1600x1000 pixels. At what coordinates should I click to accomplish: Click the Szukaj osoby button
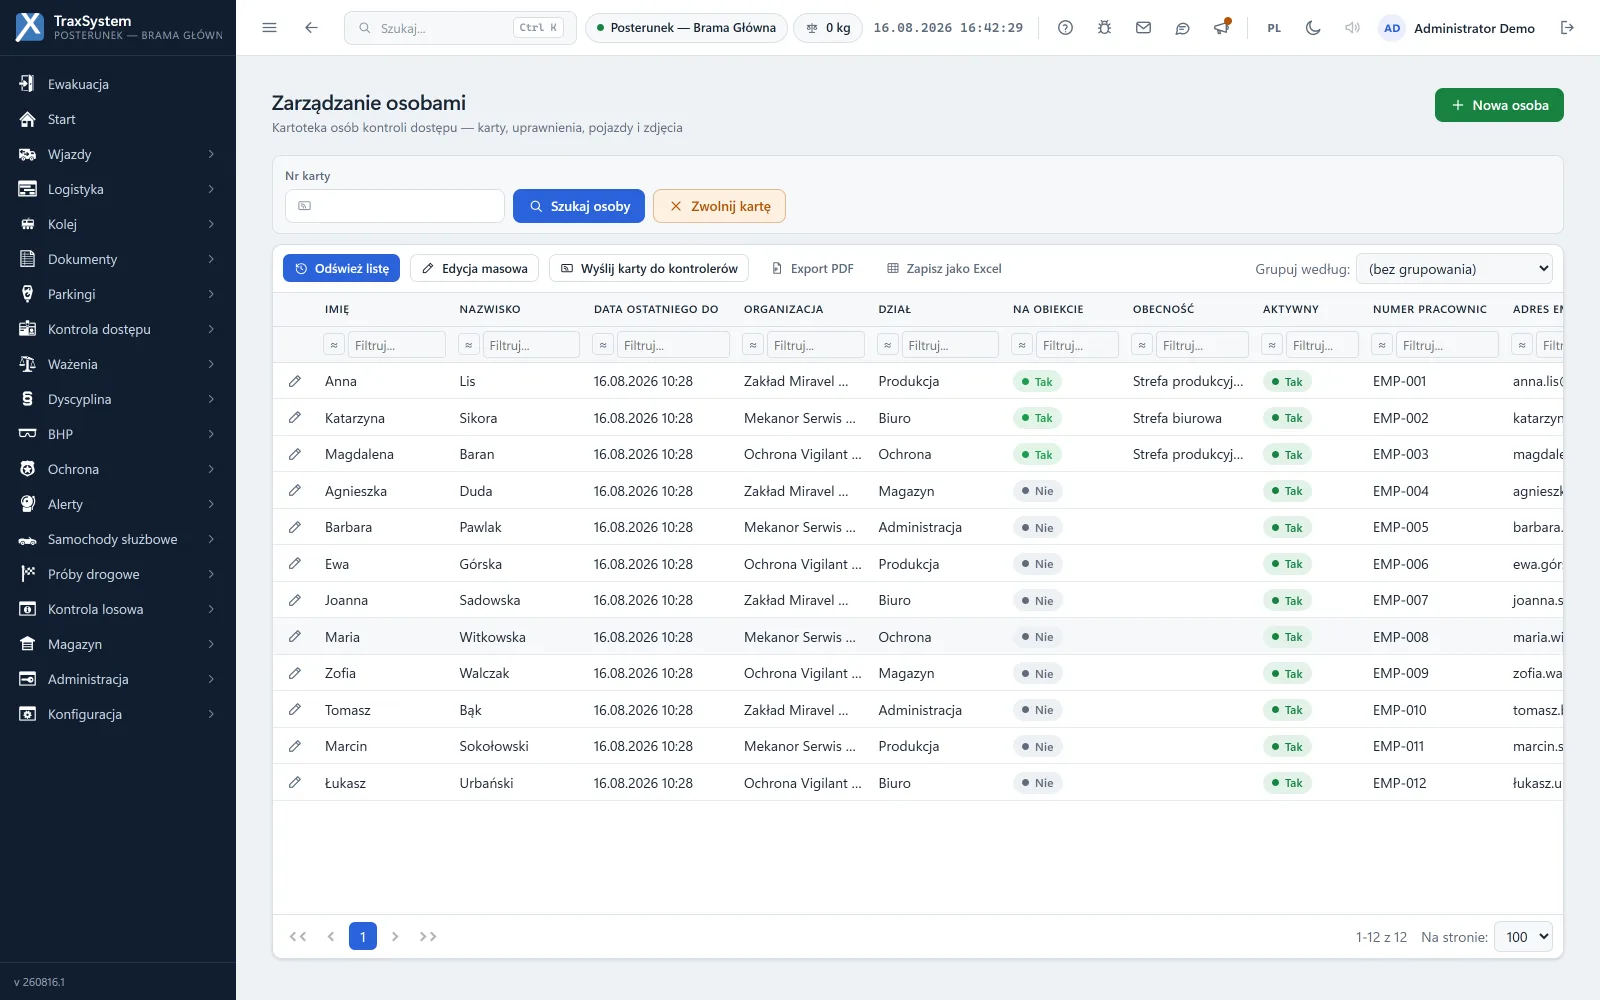pos(579,206)
